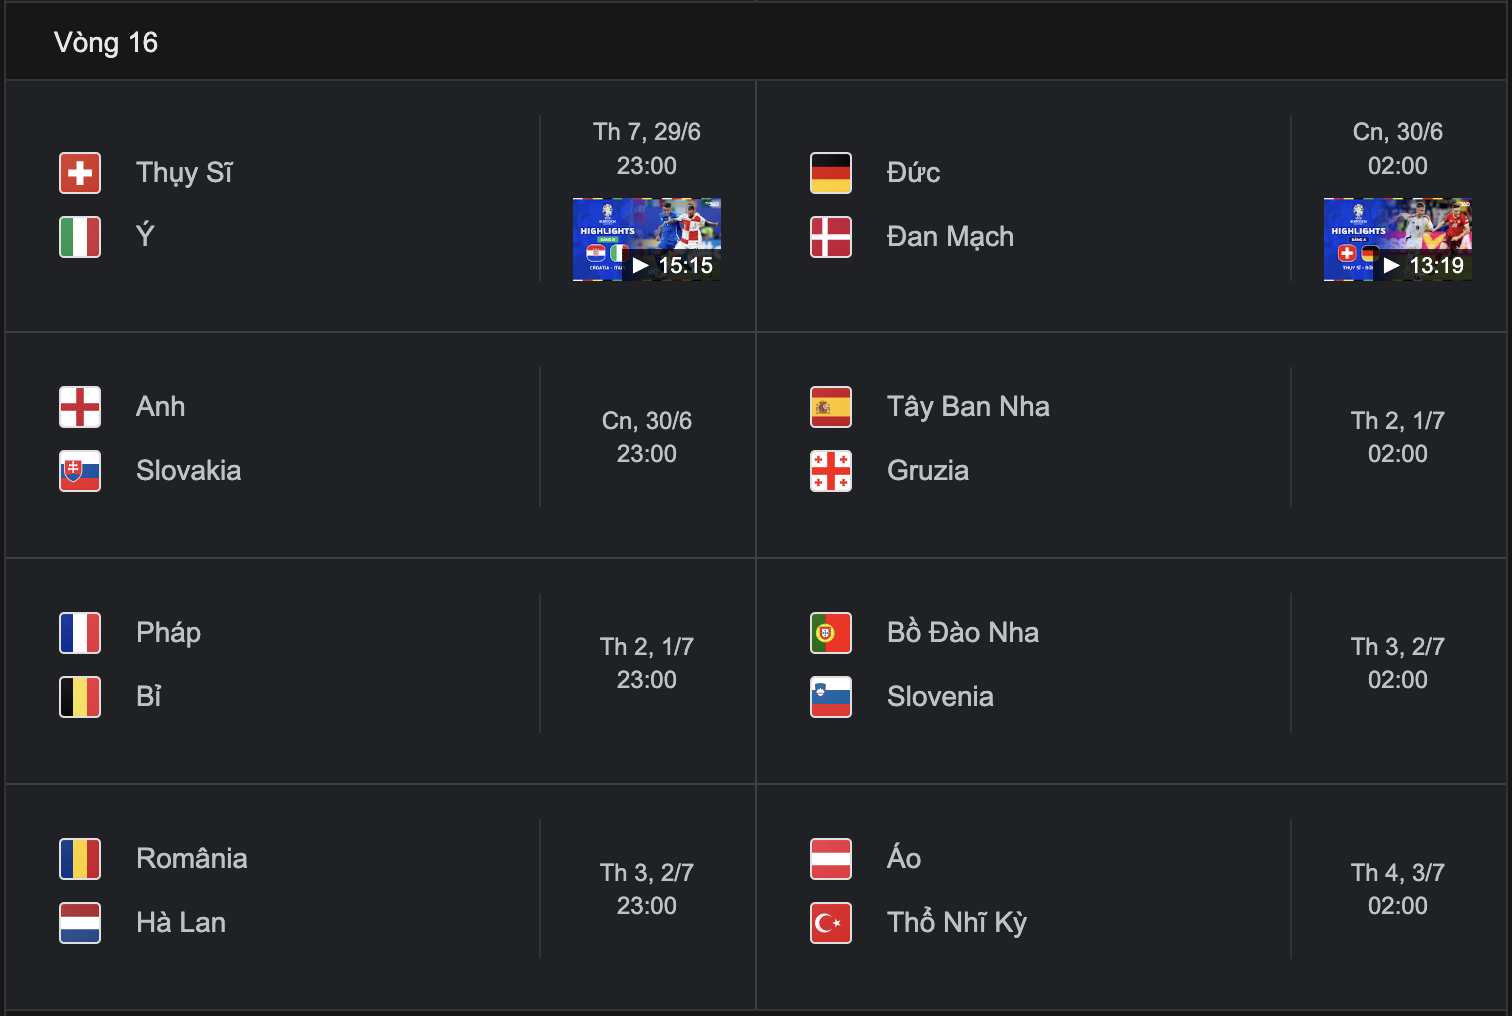1512x1016 pixels.
Task: Click the Italy flag icon
Action: (80, 237)
